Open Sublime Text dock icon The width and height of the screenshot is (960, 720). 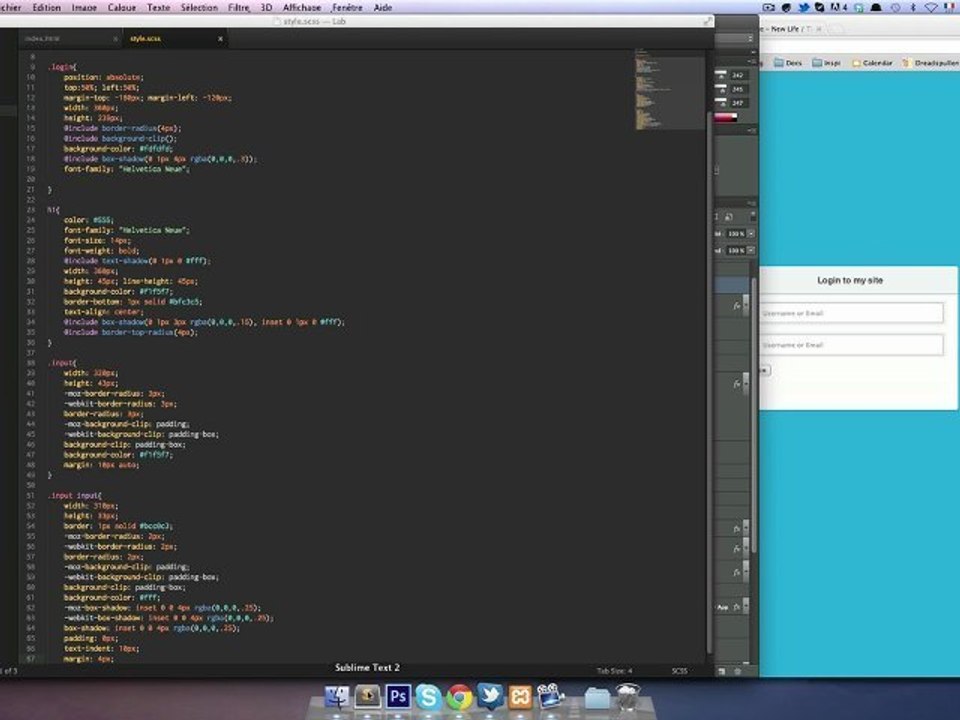click(367, 697)
